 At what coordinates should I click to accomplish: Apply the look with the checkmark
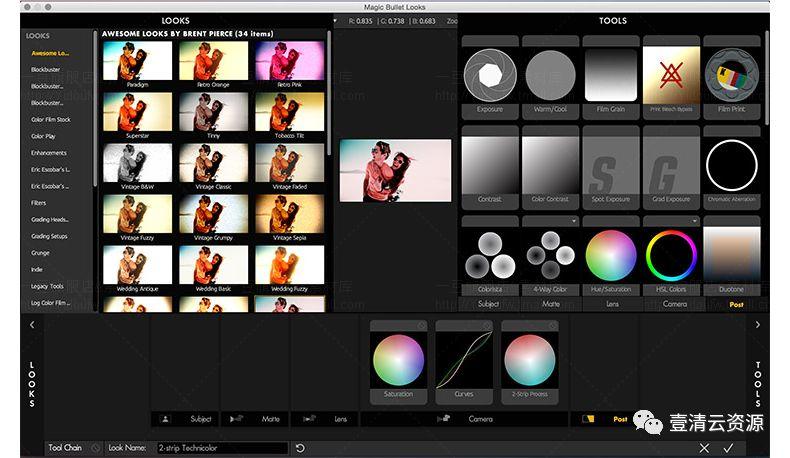pos(729,448)
